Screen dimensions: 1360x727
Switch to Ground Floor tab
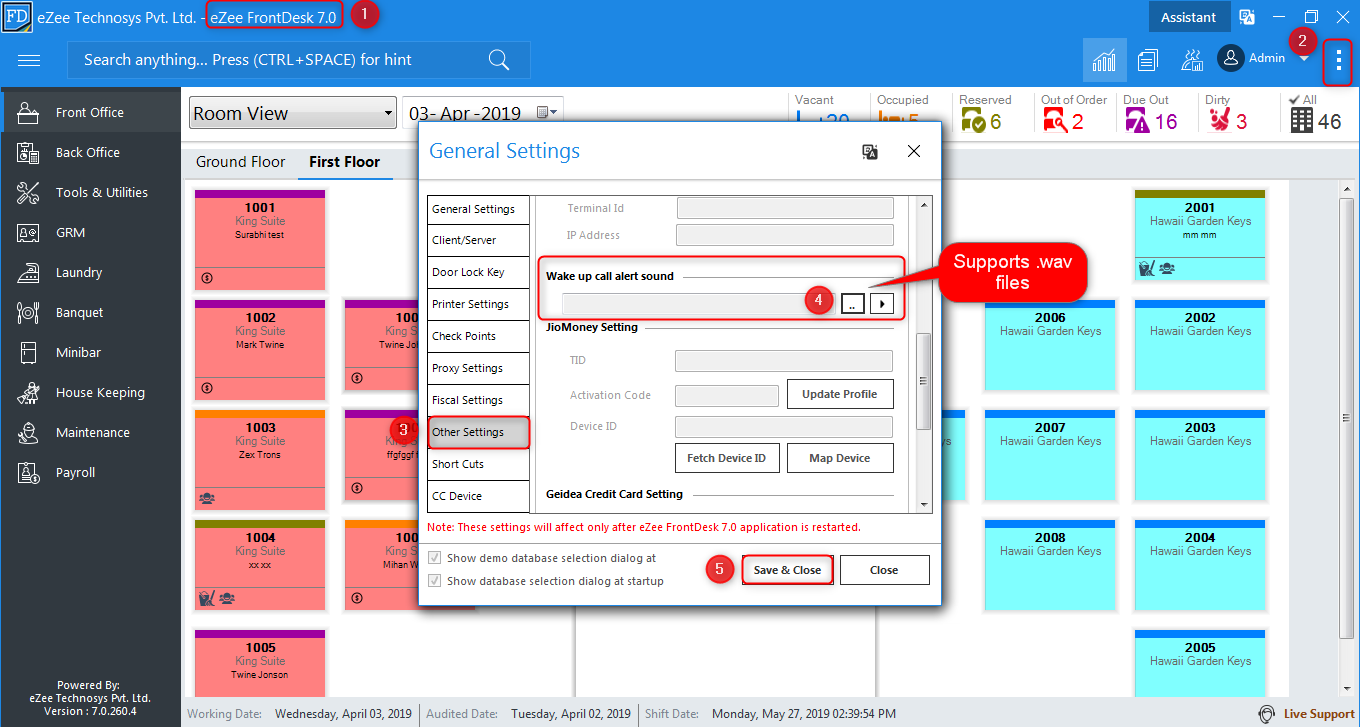[x=240, y=161]
